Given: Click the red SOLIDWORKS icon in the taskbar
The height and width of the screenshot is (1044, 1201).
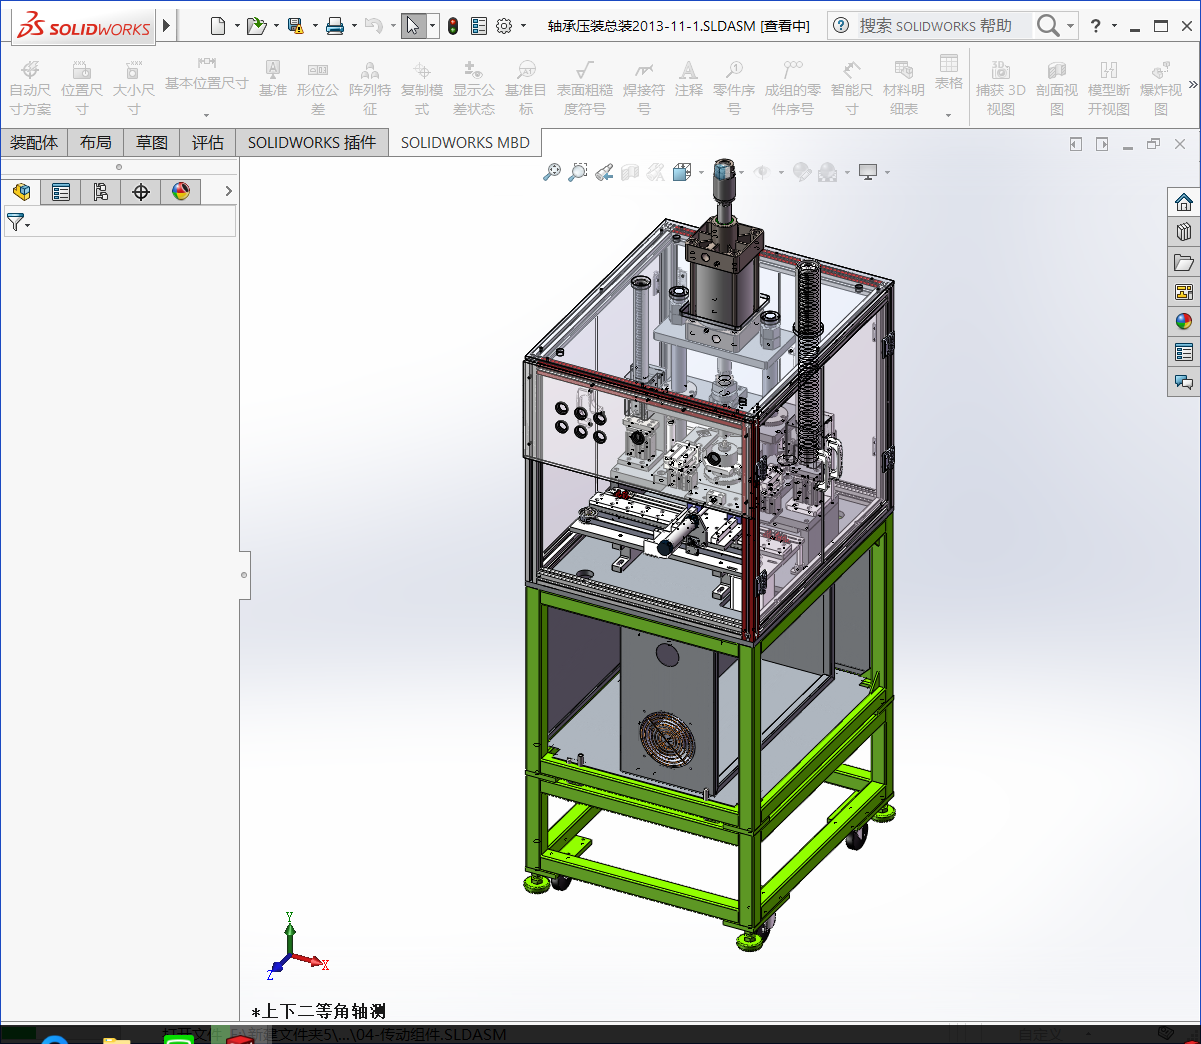Looking at the screenshot, I should pyautogui.click(x=240, y=1040).
